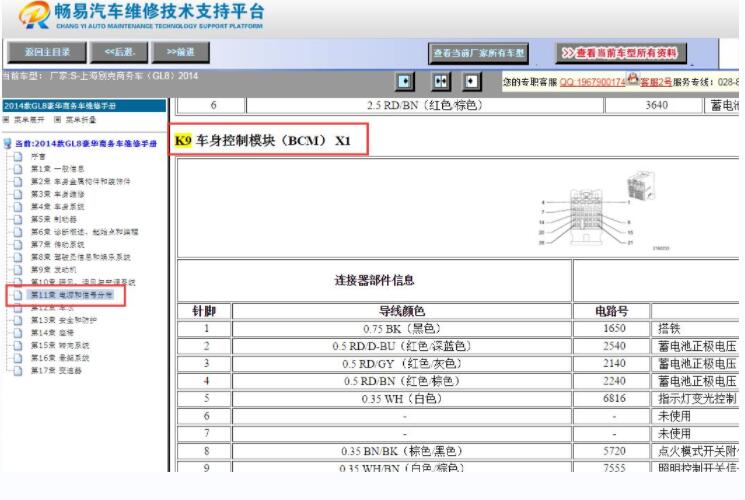Viewport: 745px width, 500px height.
Task: Open 第3章 车身维修 chapter
Action: (x=57, y=194)
